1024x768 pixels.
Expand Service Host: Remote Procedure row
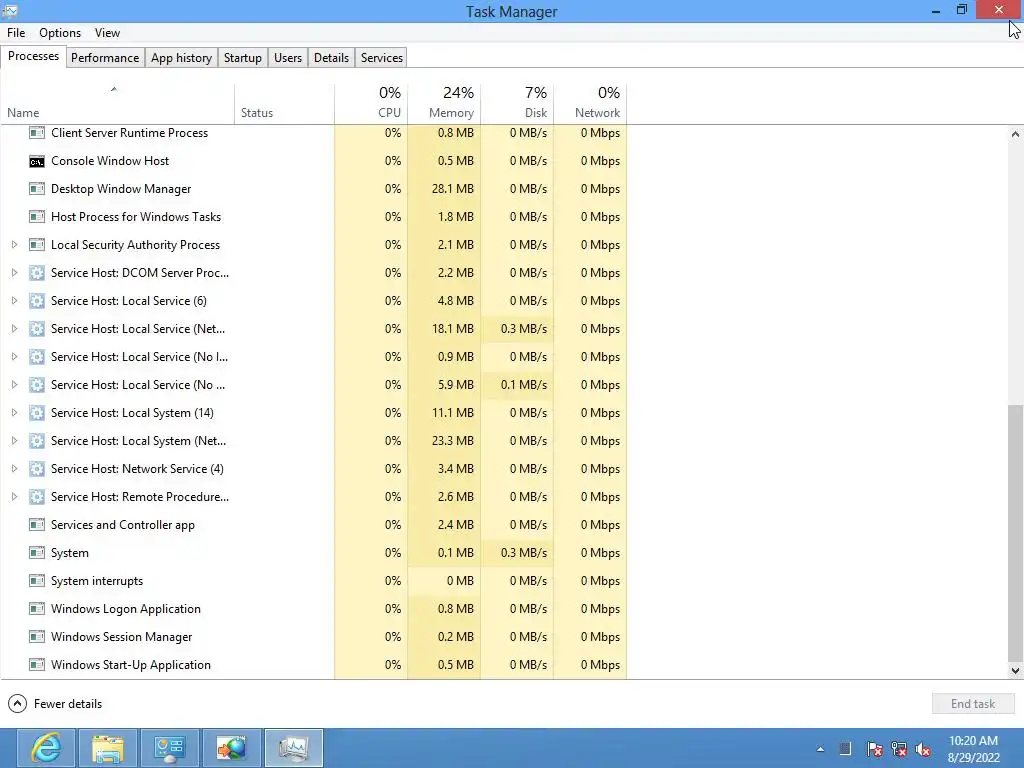pos(14,497)
